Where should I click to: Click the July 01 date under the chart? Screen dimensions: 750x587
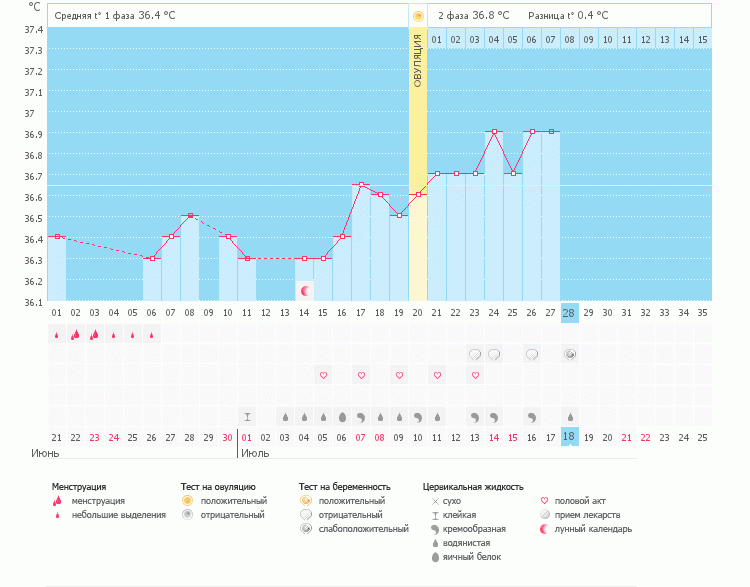pos(247,437)
